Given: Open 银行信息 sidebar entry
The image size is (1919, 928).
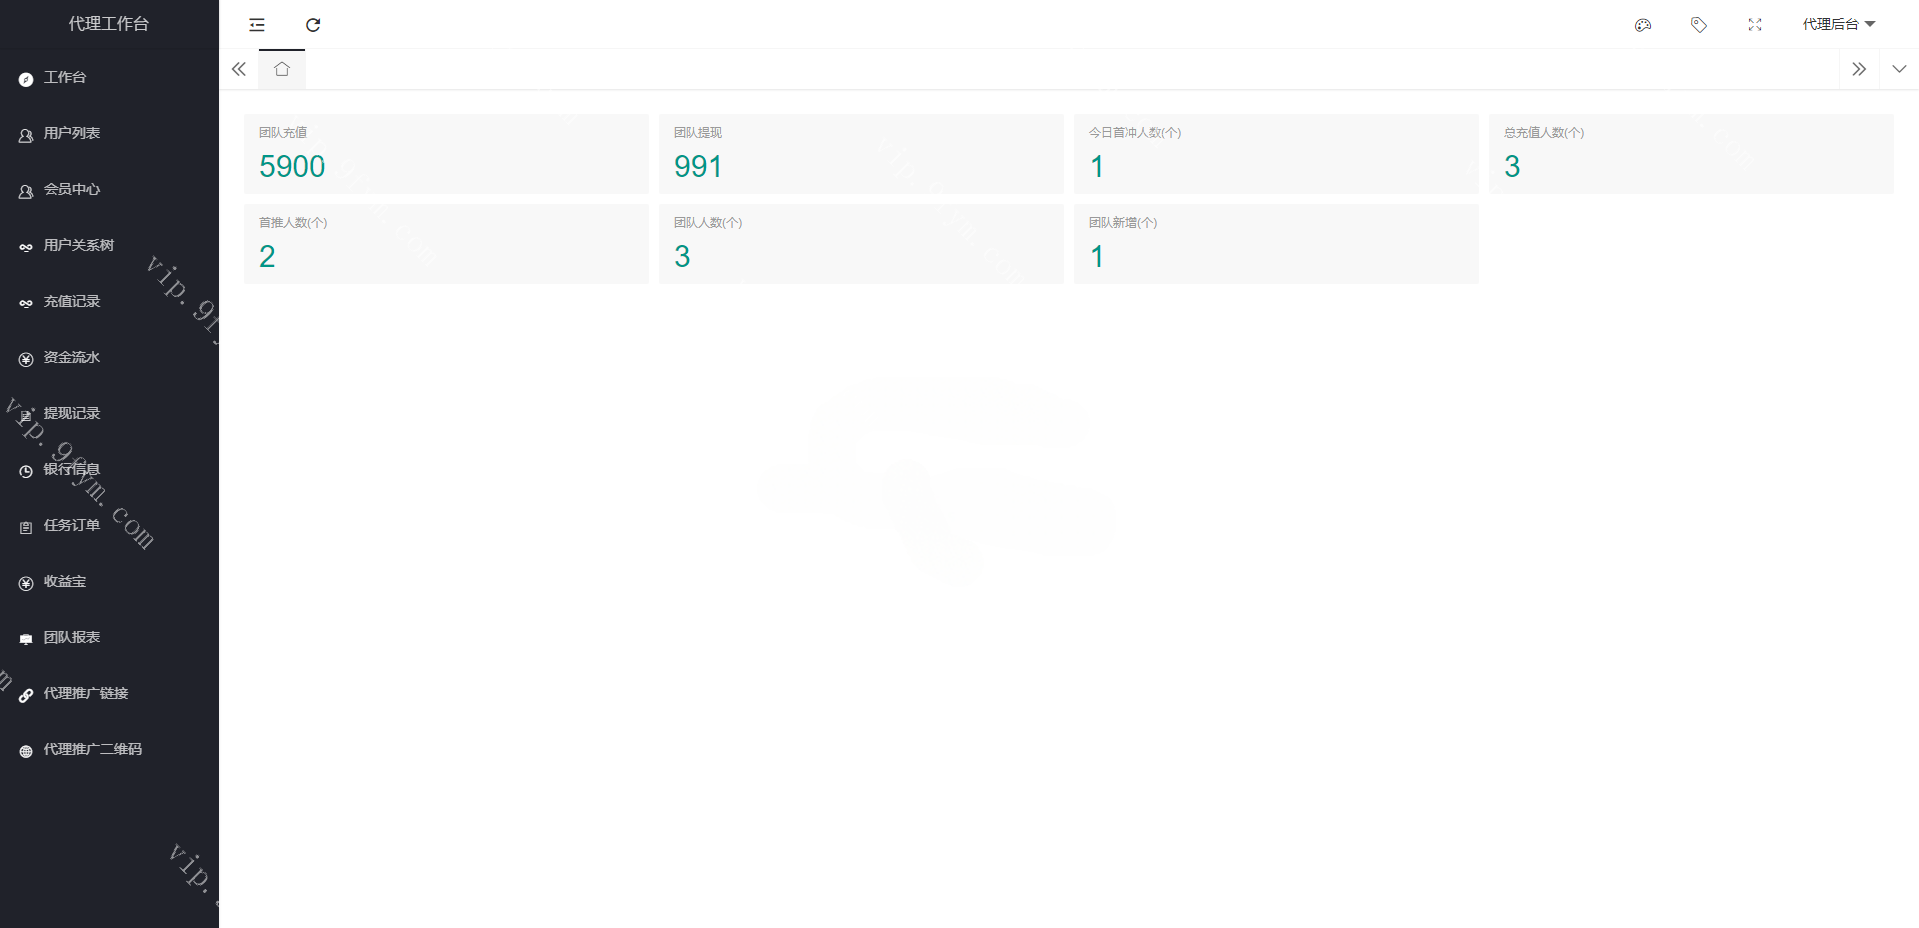Looking at the screenshot, I should coord(72,470).
